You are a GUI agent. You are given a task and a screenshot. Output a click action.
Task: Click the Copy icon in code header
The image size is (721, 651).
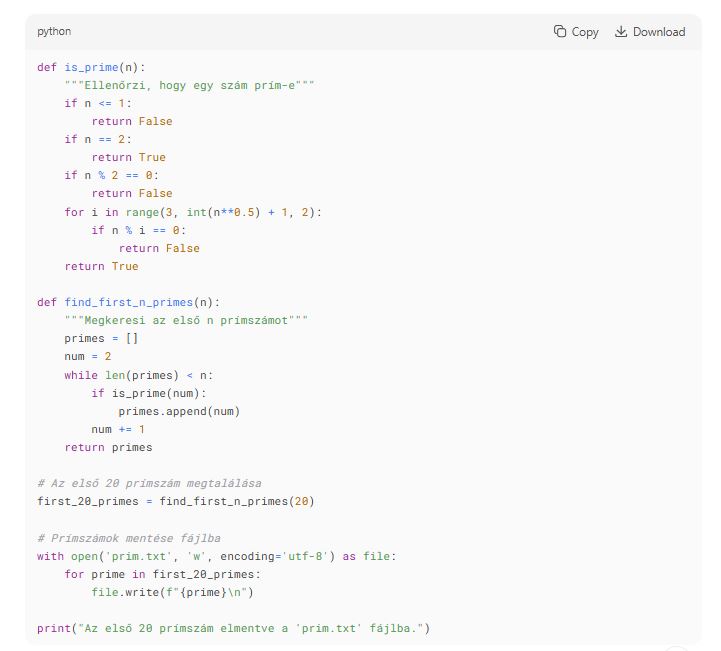pyautogui.click(x=560, y=32)
